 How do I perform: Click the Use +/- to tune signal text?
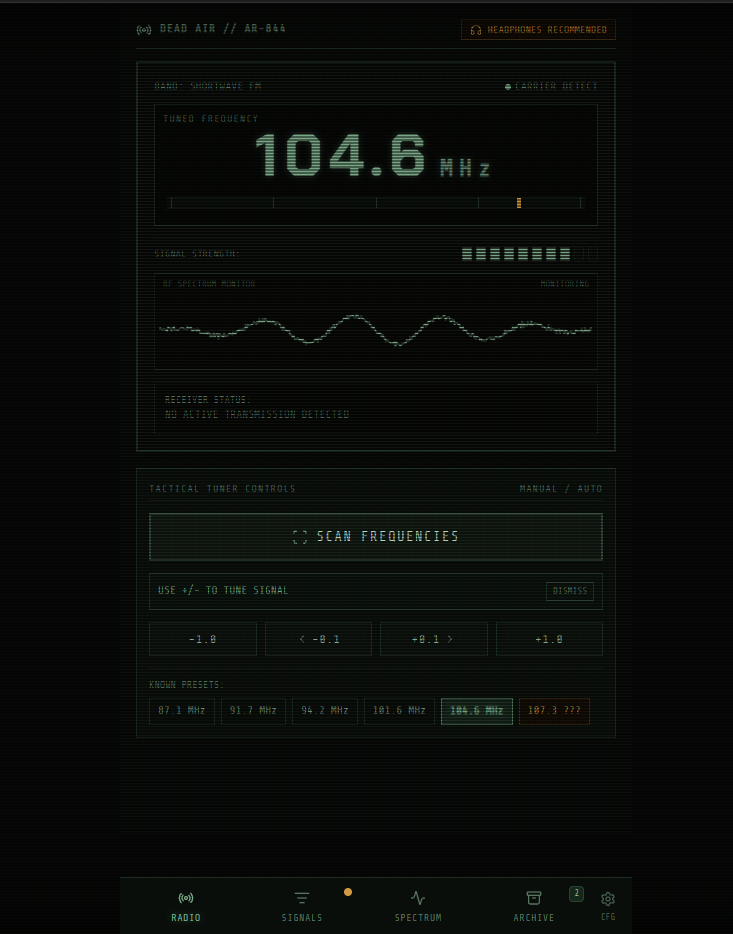tap(223, 591)
